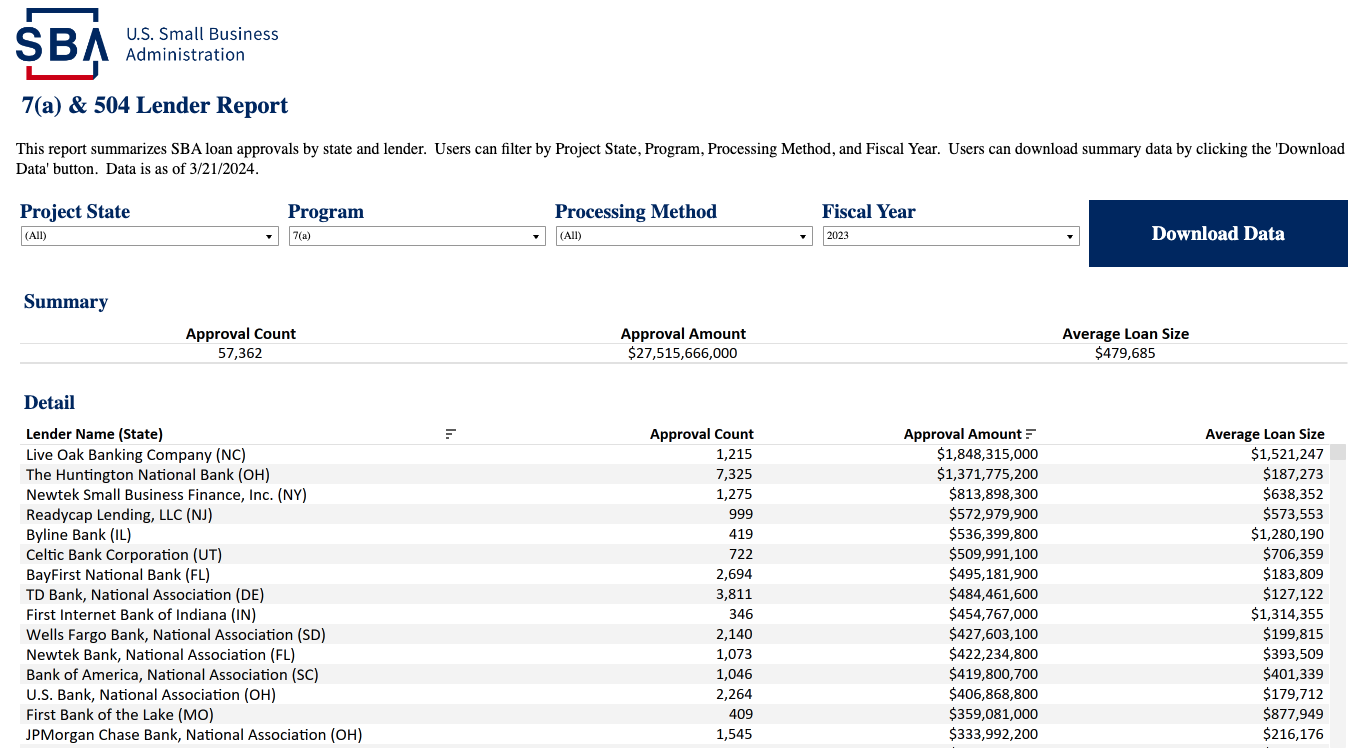
Task: Click the sort icon beside Lender Name (State)
Action: 450,434
